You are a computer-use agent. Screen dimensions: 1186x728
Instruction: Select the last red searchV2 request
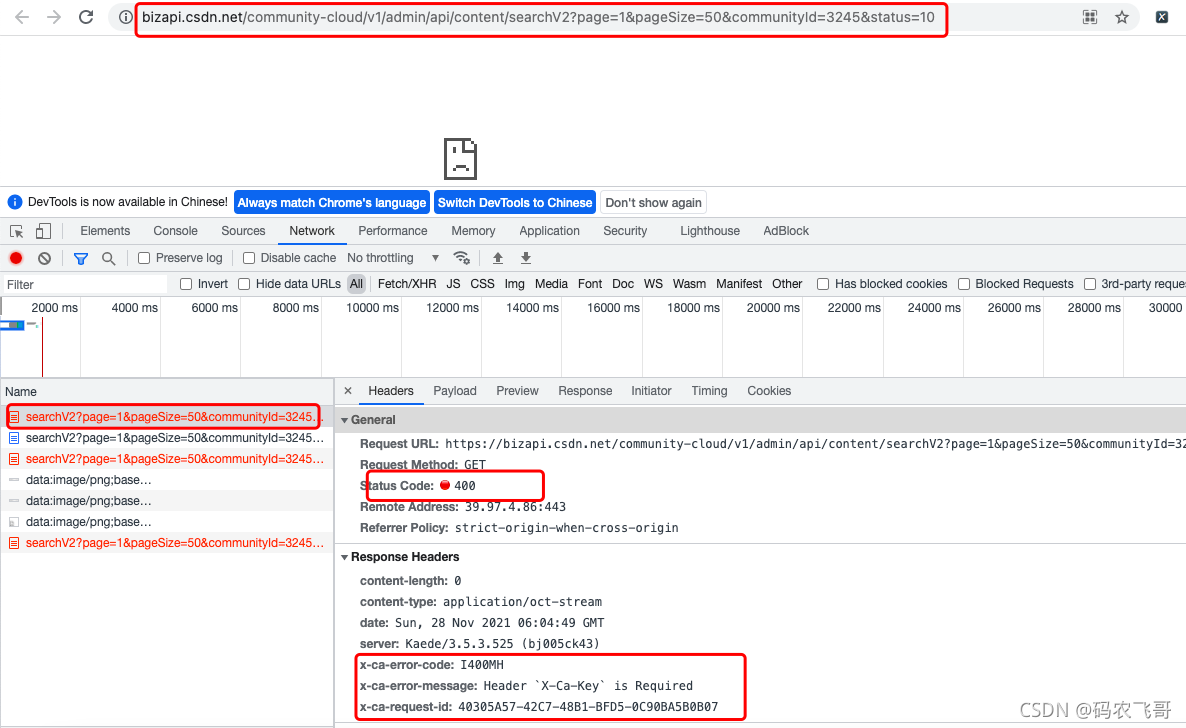point(166,543)
